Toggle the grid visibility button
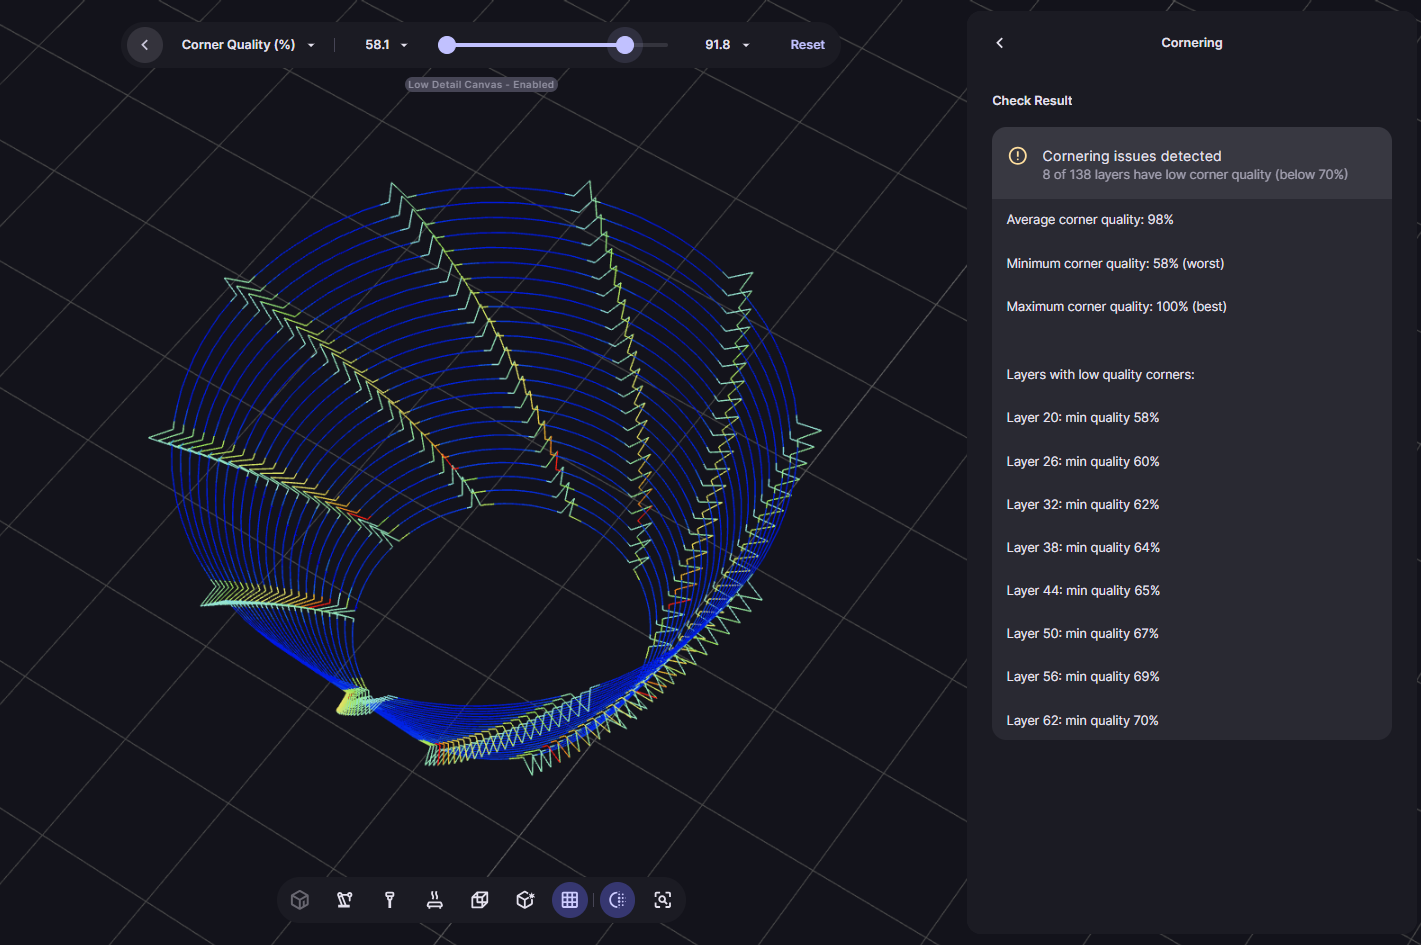Viewport: 1421px width, 945px height. (570, 900)
